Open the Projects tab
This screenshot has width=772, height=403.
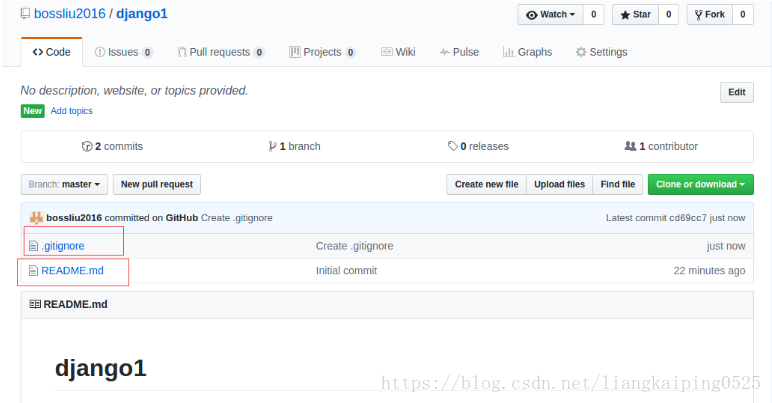tap(322, 52)
